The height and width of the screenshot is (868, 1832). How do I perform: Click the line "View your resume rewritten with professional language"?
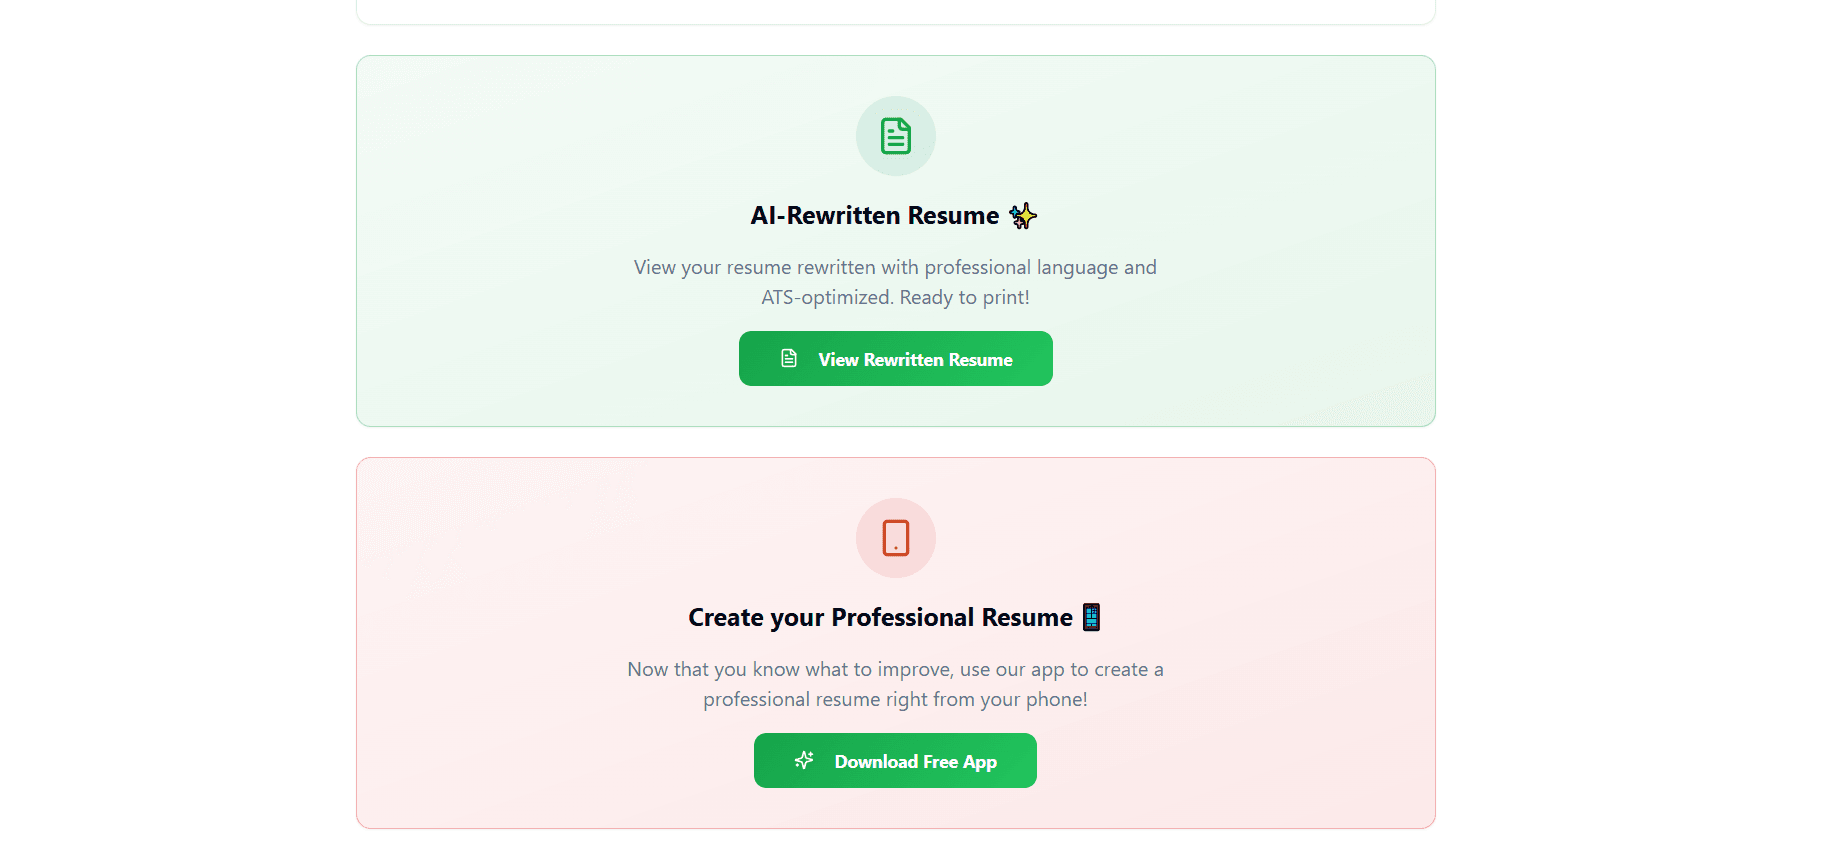[895, 268]
